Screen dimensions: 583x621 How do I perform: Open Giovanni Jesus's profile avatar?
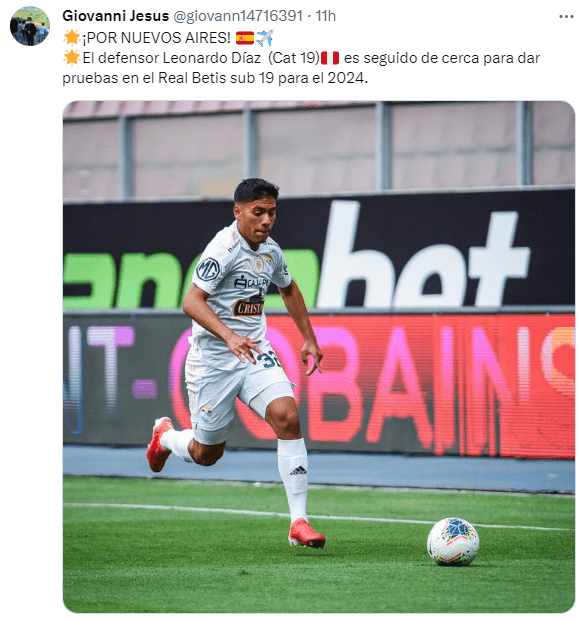click(x=30, y=26)
